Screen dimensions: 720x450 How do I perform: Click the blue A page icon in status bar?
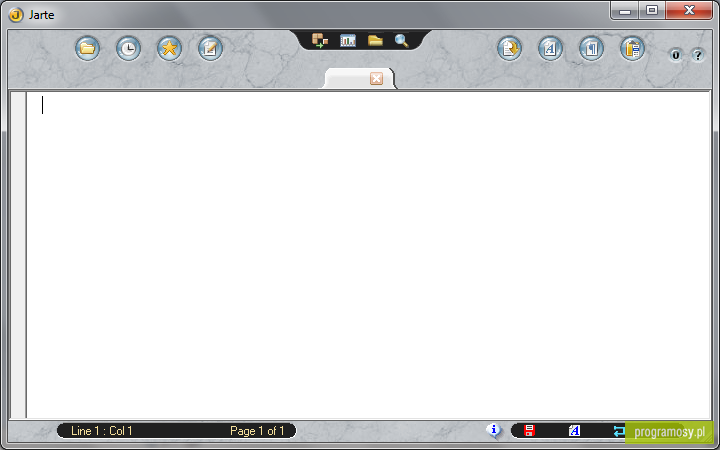tap(574, 431)
